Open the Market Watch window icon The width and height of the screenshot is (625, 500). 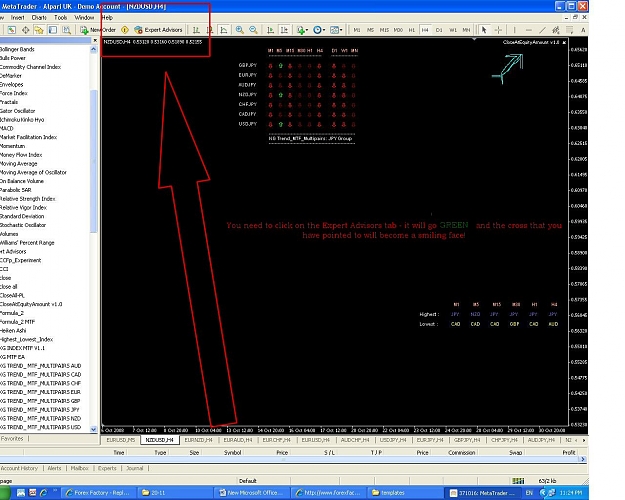pyautogui.click(x=12, y=30)
